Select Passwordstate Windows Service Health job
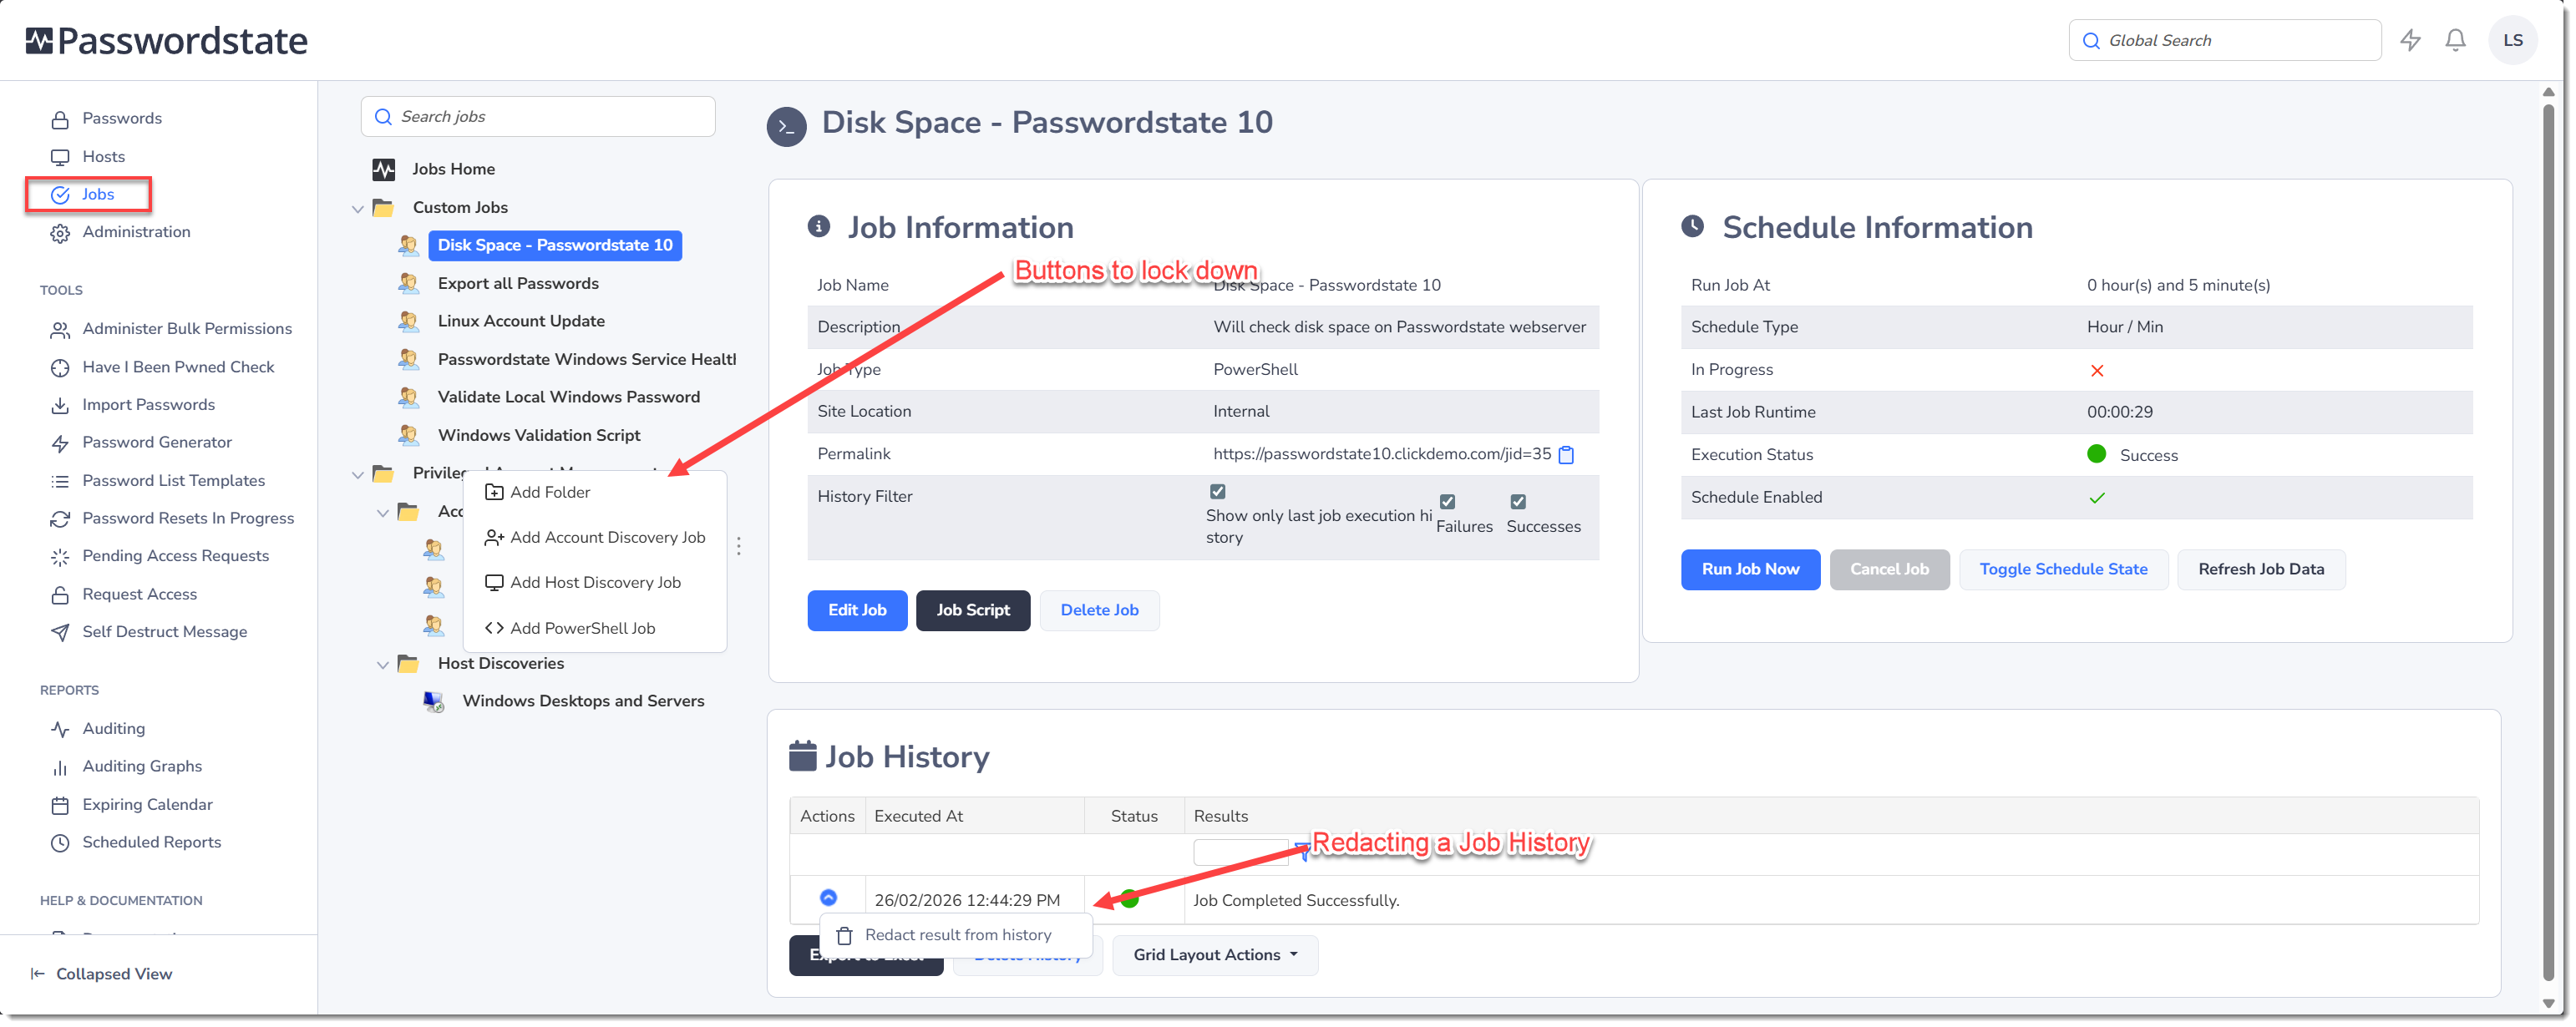 coord(586,360)
